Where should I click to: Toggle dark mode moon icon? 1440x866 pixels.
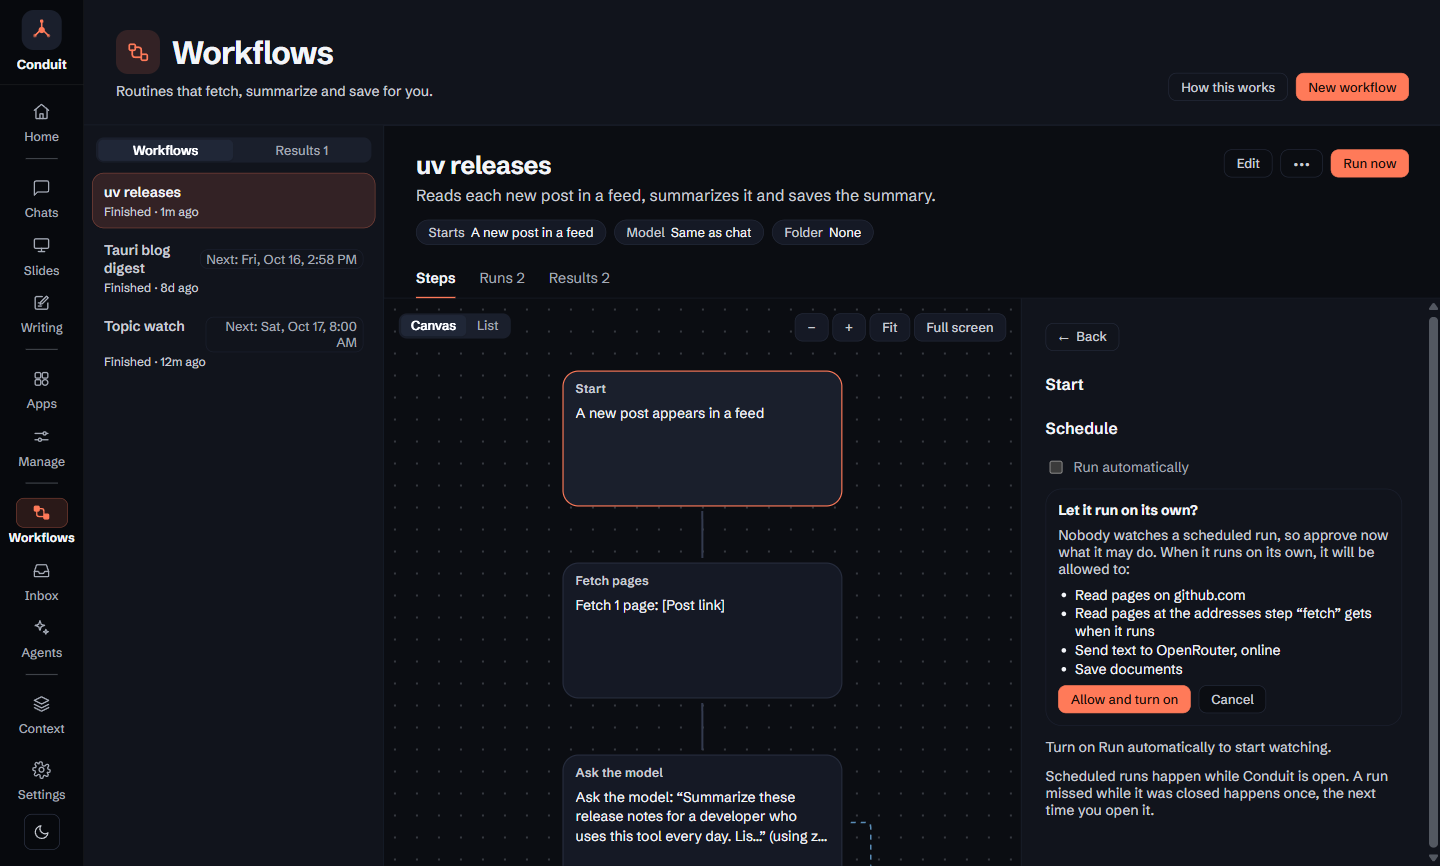(x=42, y=832)
